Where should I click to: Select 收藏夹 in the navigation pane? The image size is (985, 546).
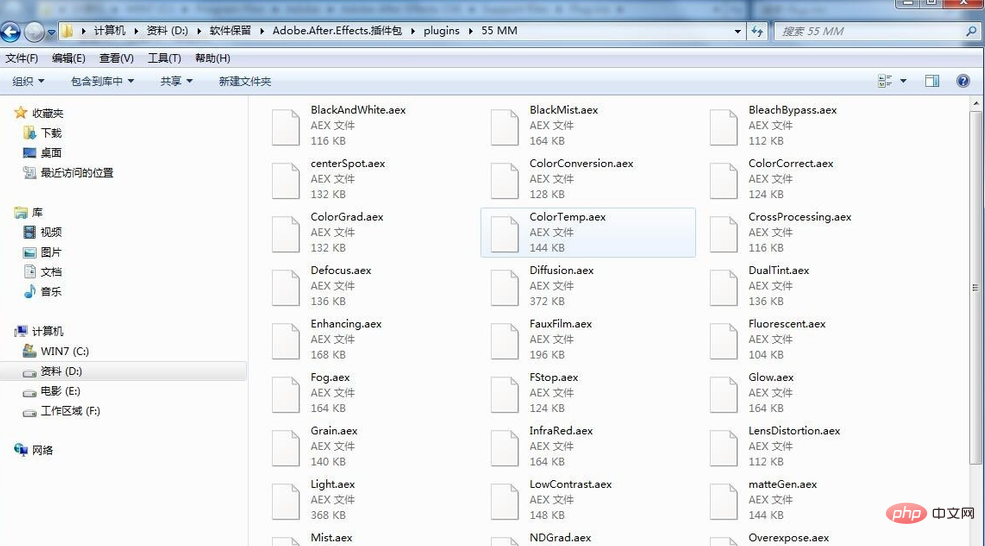[x=48, y=113]
